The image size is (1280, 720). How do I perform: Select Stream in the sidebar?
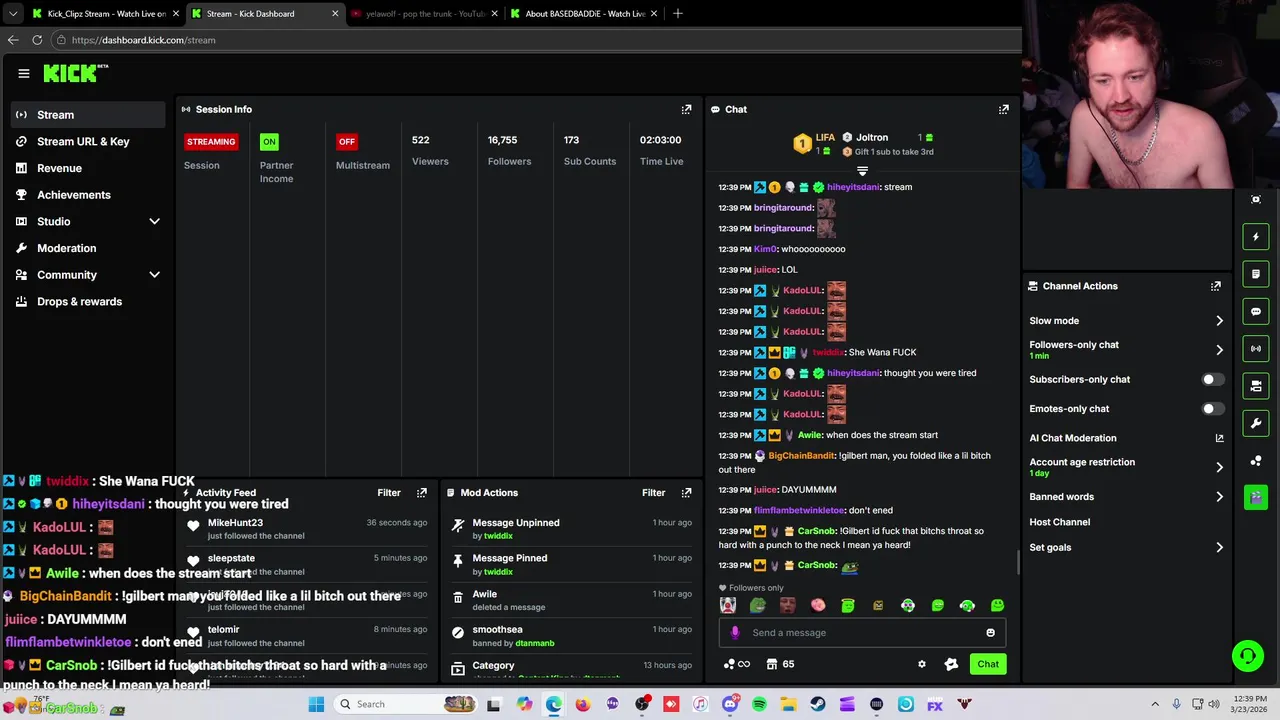point(88,115)
